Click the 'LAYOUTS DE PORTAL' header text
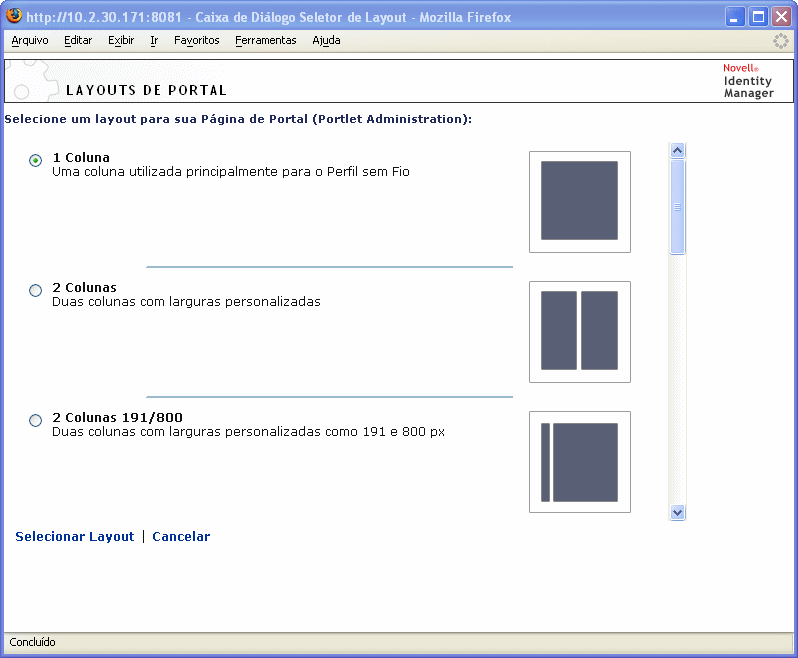 click(x=146, y=90)
